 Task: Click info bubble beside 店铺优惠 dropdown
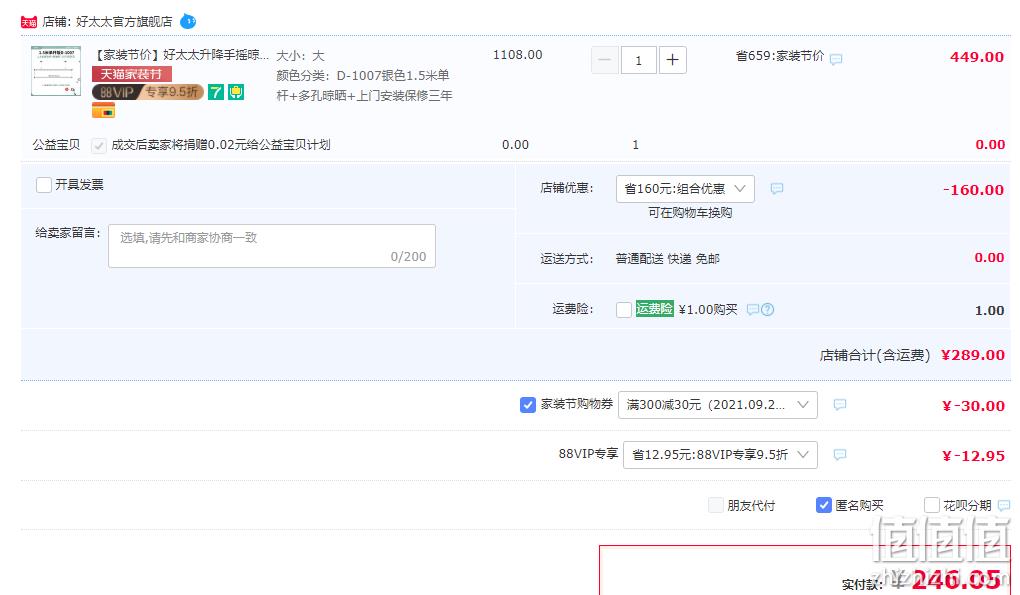(777, 189)
